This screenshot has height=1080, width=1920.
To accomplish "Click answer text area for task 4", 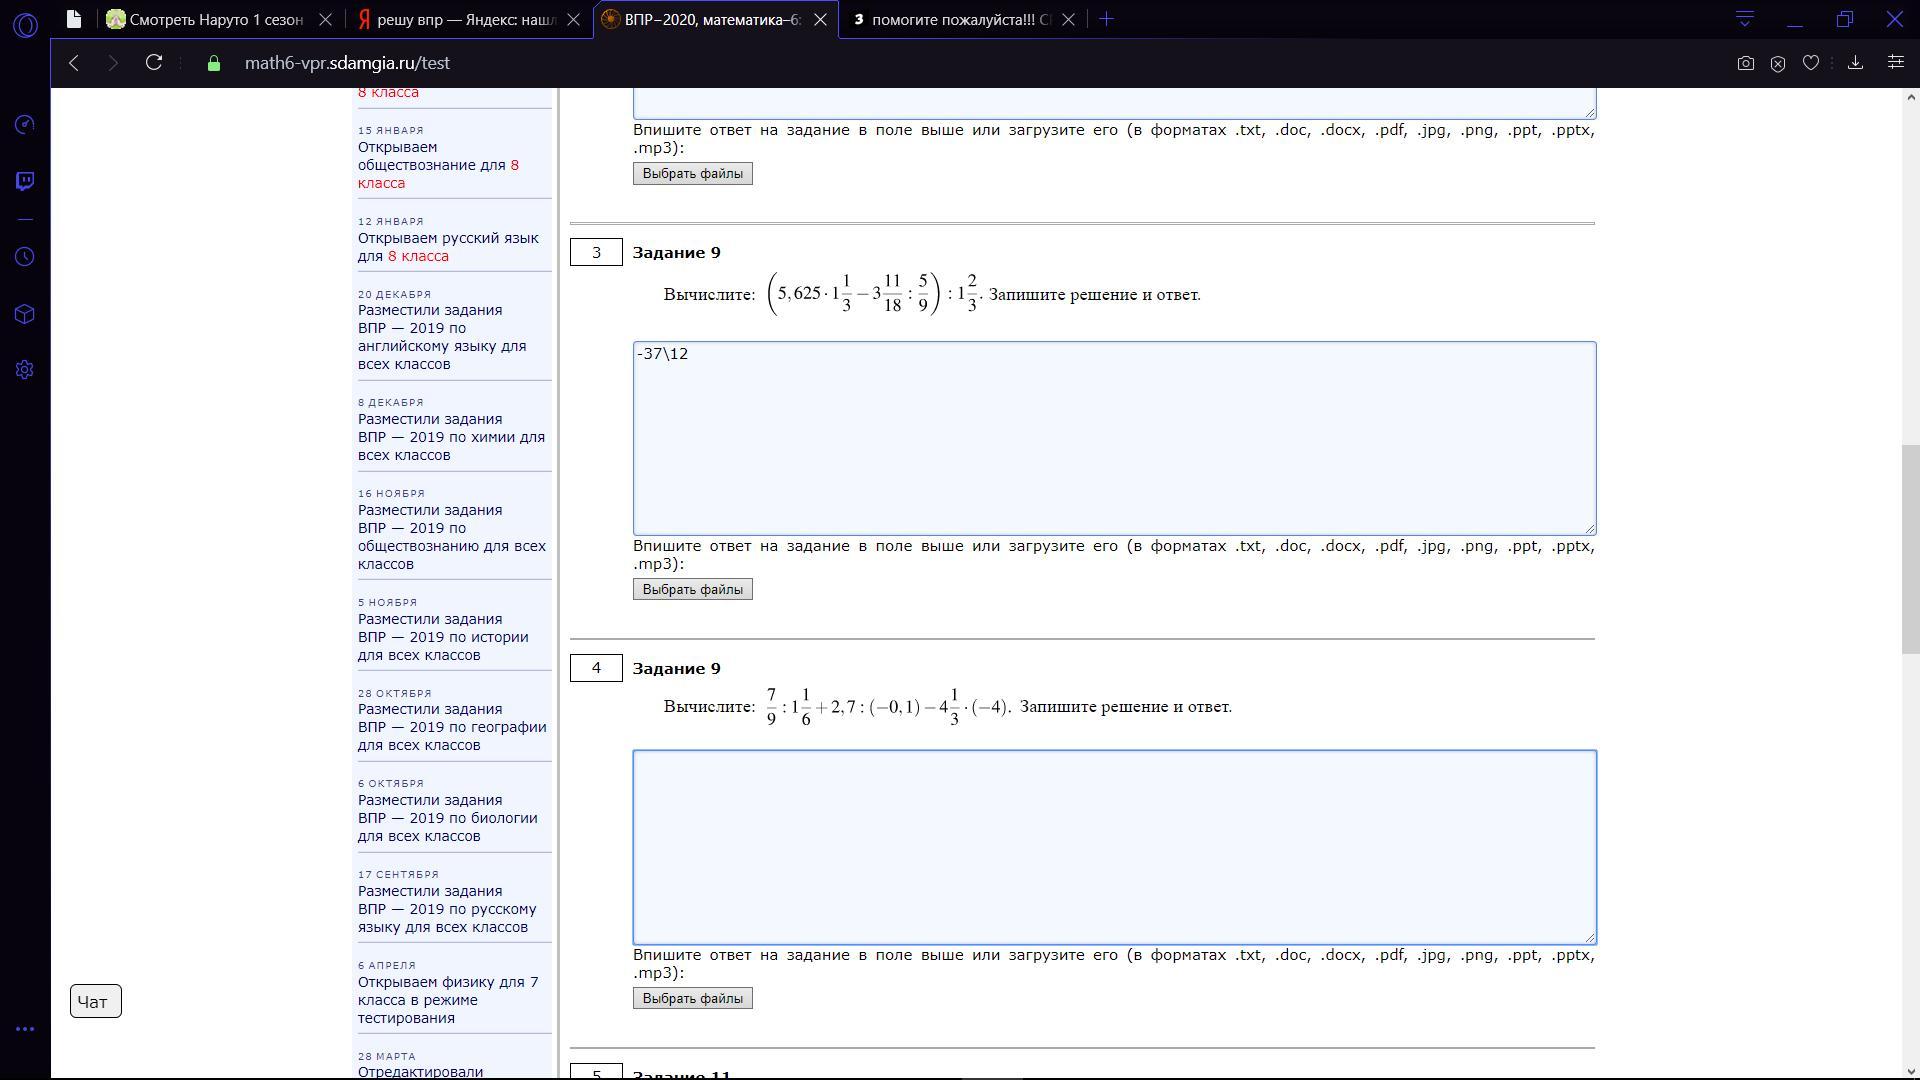I will click(x=1114, y=847).
